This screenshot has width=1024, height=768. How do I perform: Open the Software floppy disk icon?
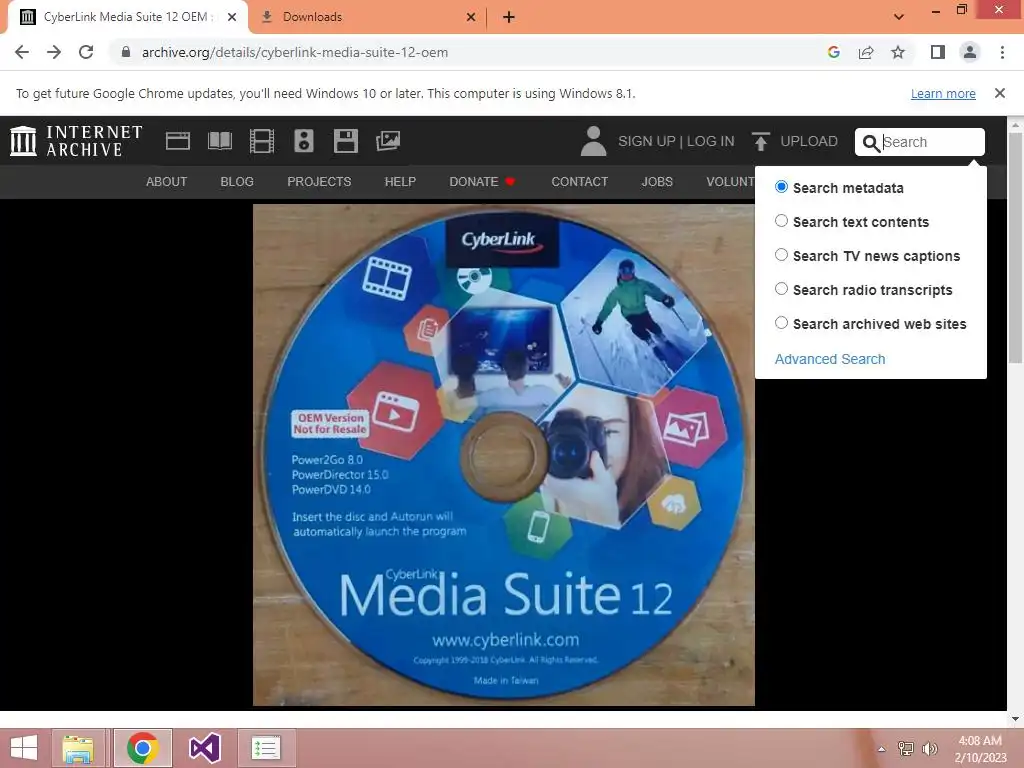coord(345,141)
